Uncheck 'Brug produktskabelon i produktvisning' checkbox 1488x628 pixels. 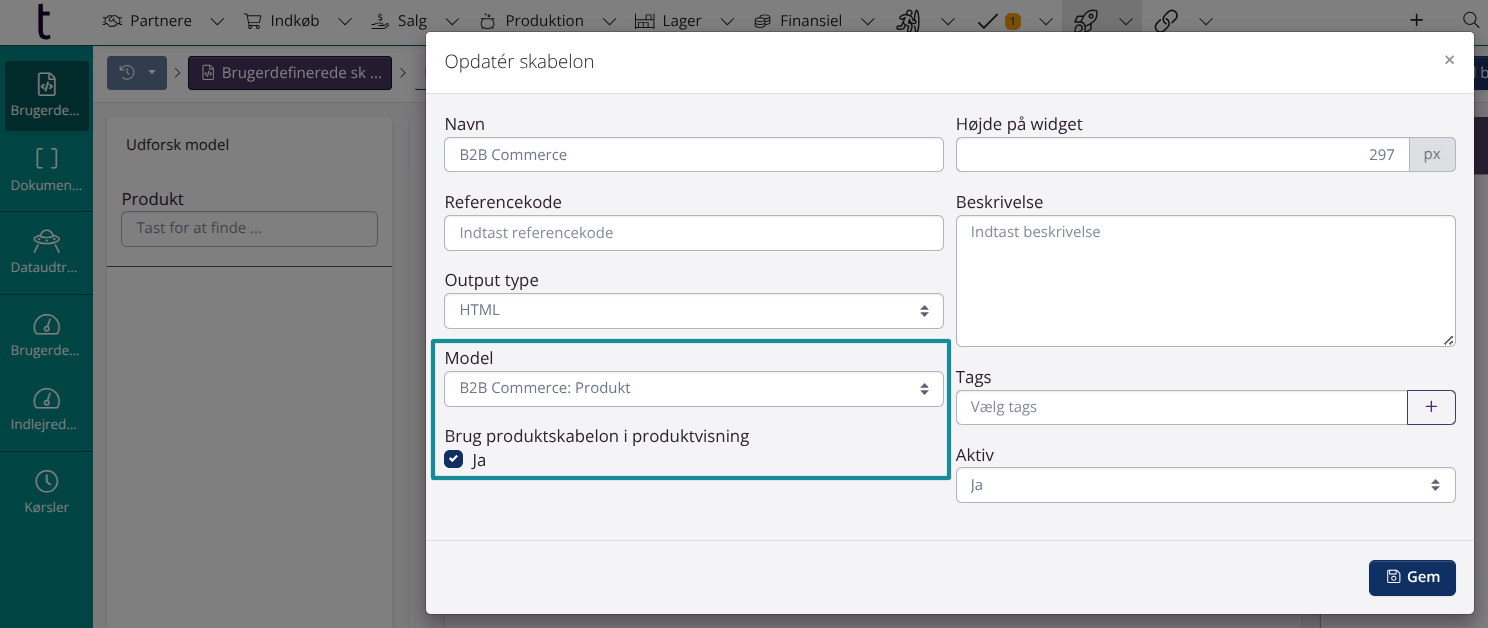click(x=454, y=459)
